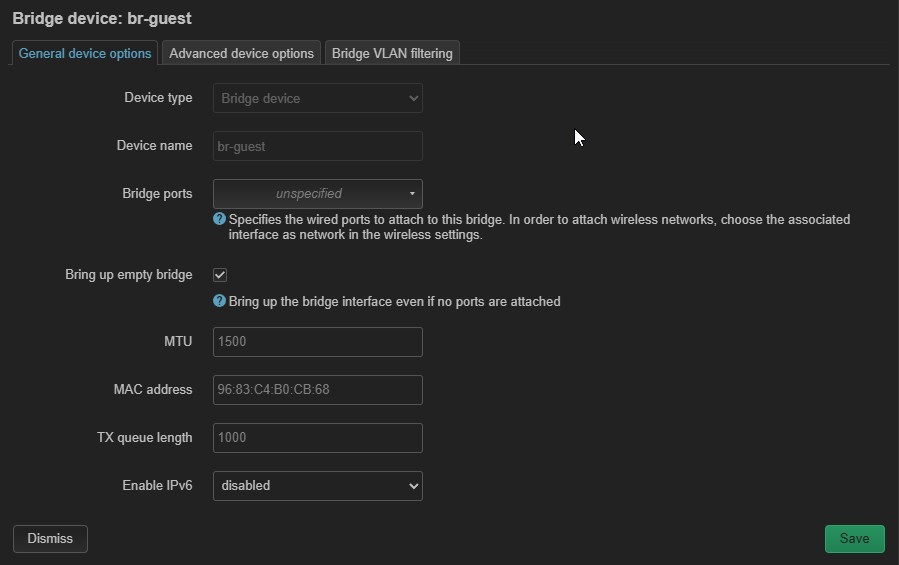Click the MAC address label
Viewport: 899px width, 565px height.
pyautogui.click(x=153, y=390)
